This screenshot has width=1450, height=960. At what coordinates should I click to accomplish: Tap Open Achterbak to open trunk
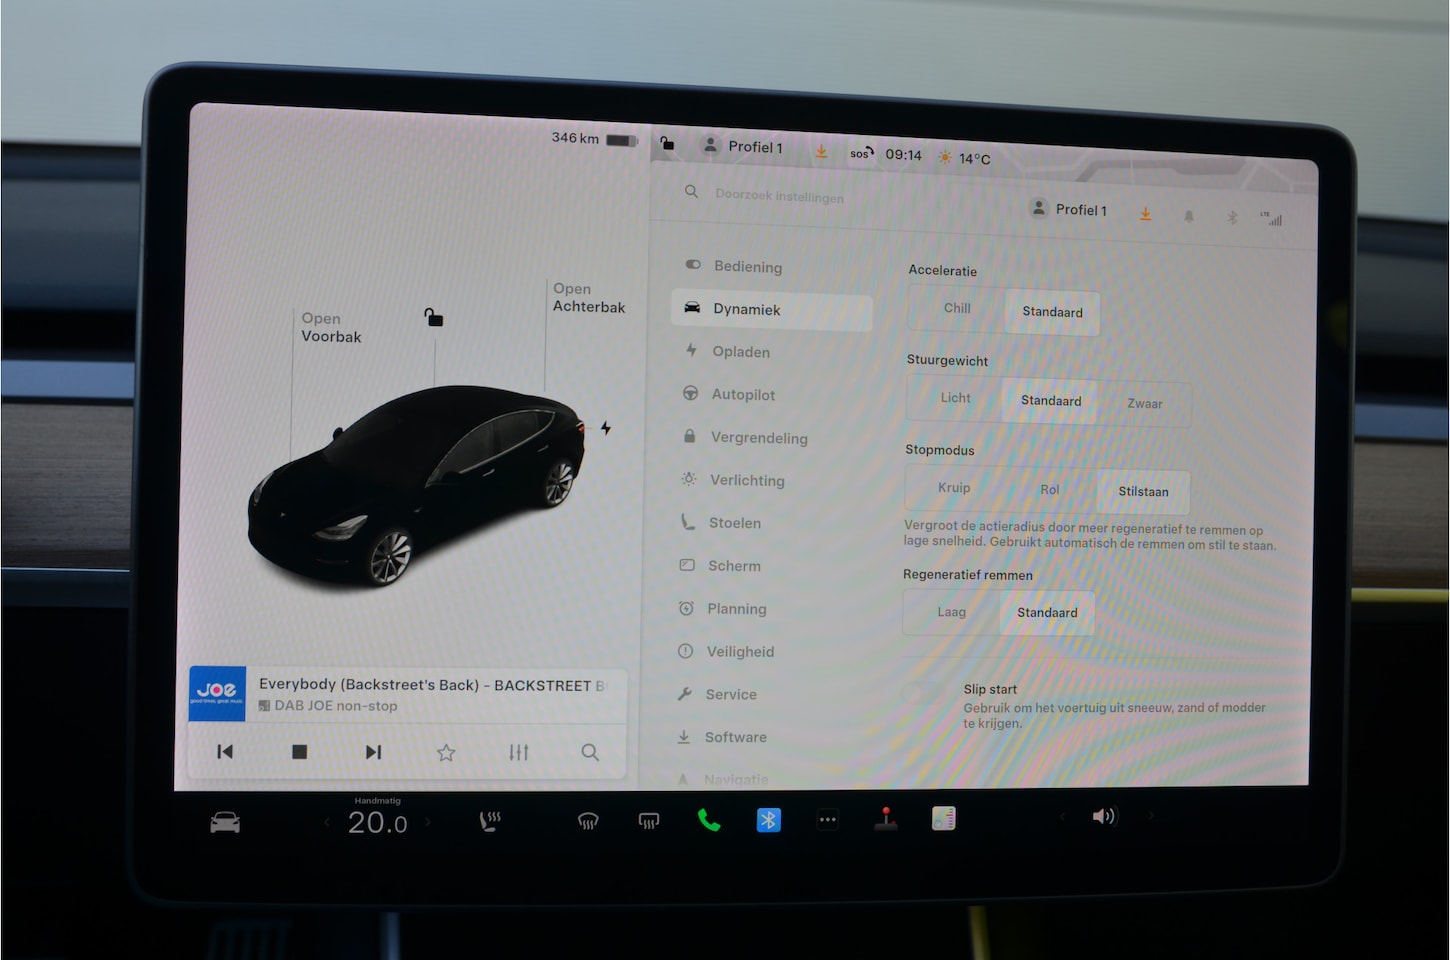[588, 298]
